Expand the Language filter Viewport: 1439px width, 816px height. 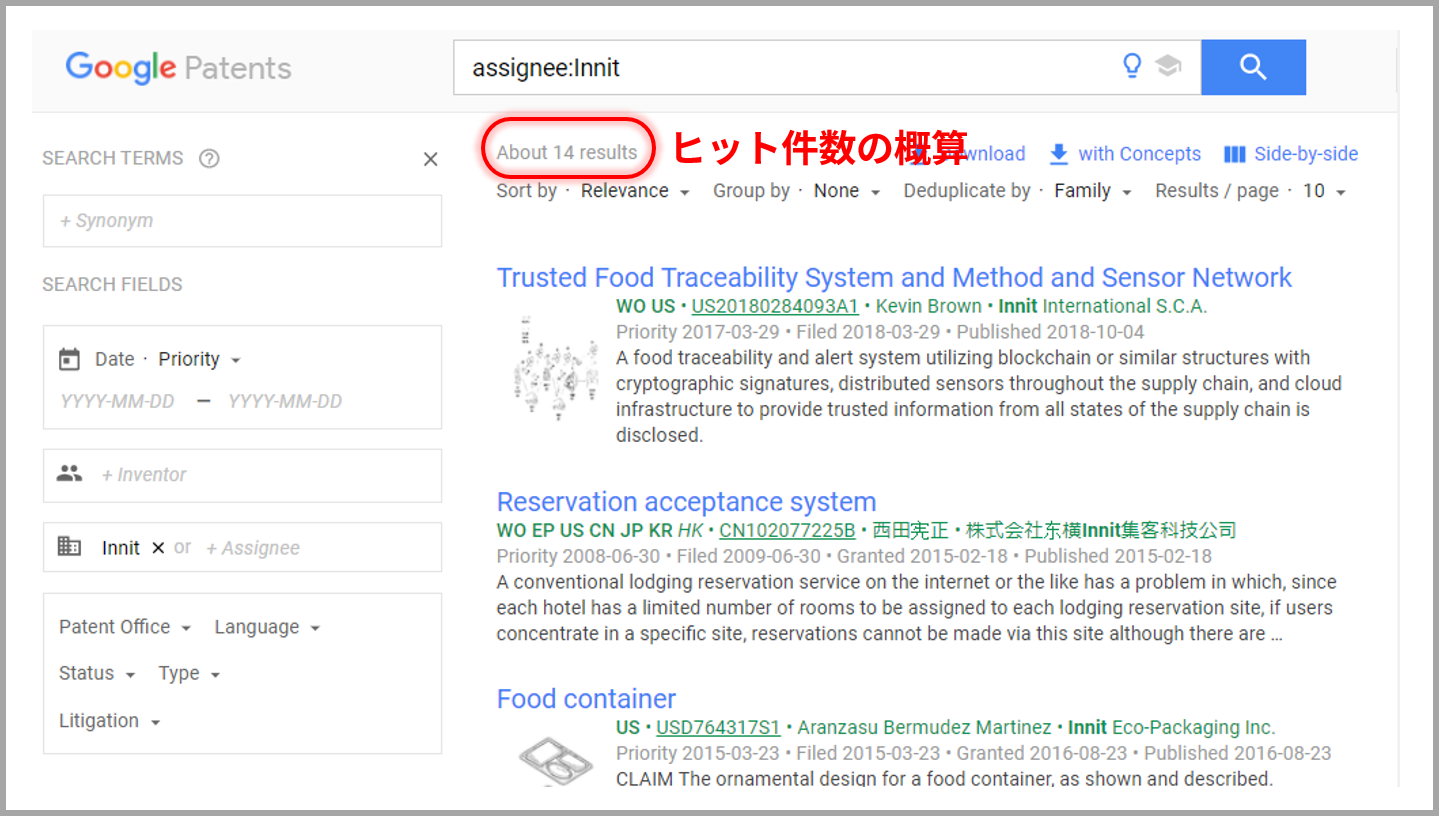pos(267,627)
